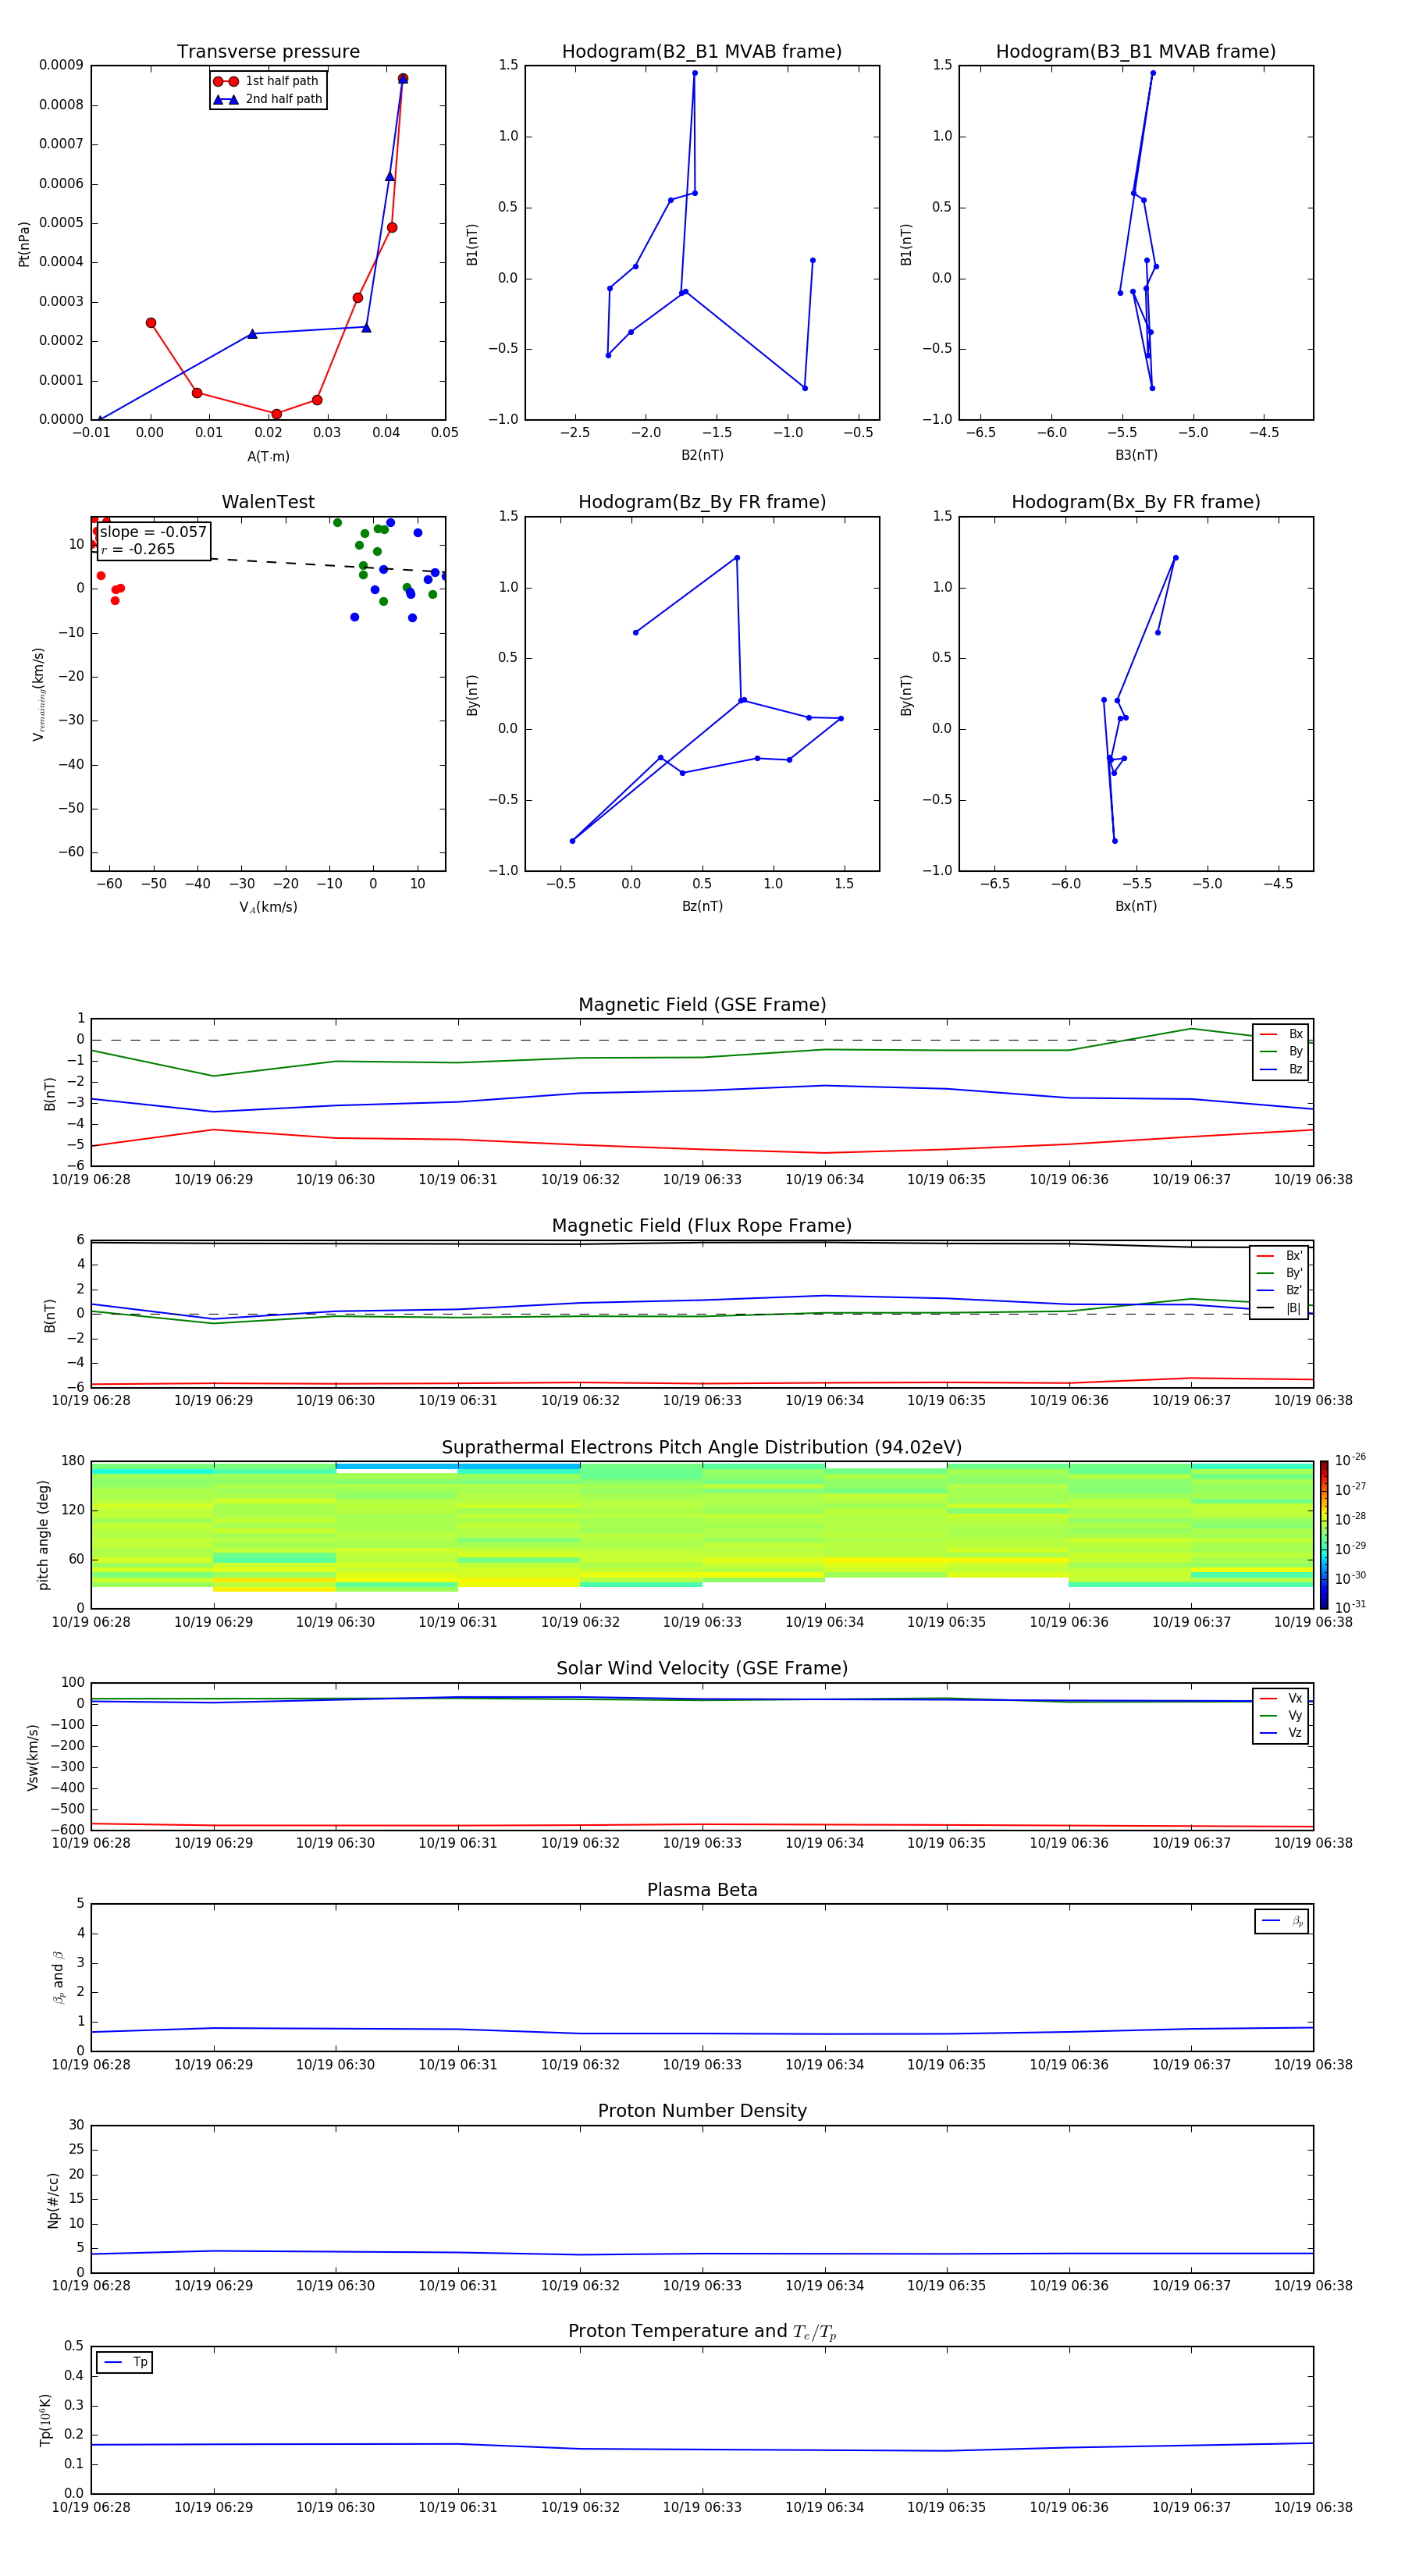Image resolution: width=1405 pixels, height=2576 pixels.
Task: Click the 'Magnetic Field (GSE Frame)' title
Action: (x=702, y=1005)
